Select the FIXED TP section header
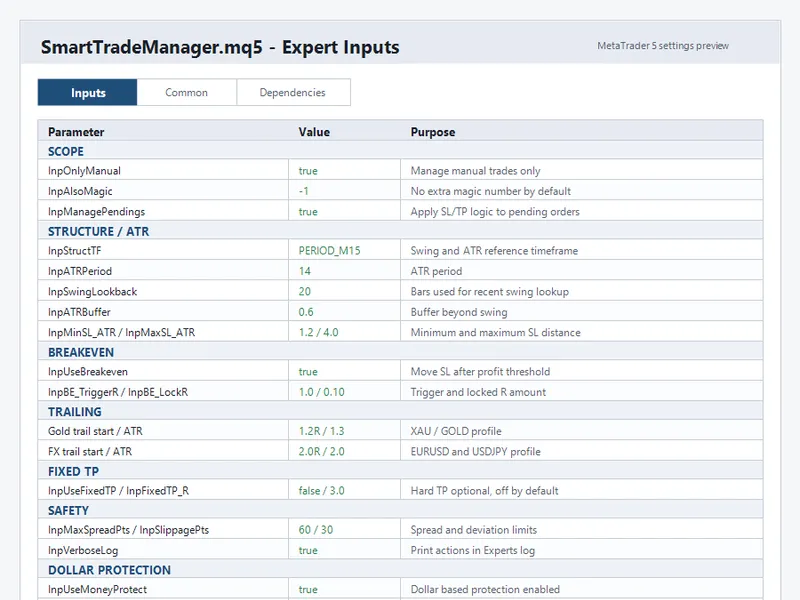This screenshot has width=800, height=600. [x=401, y=471]
